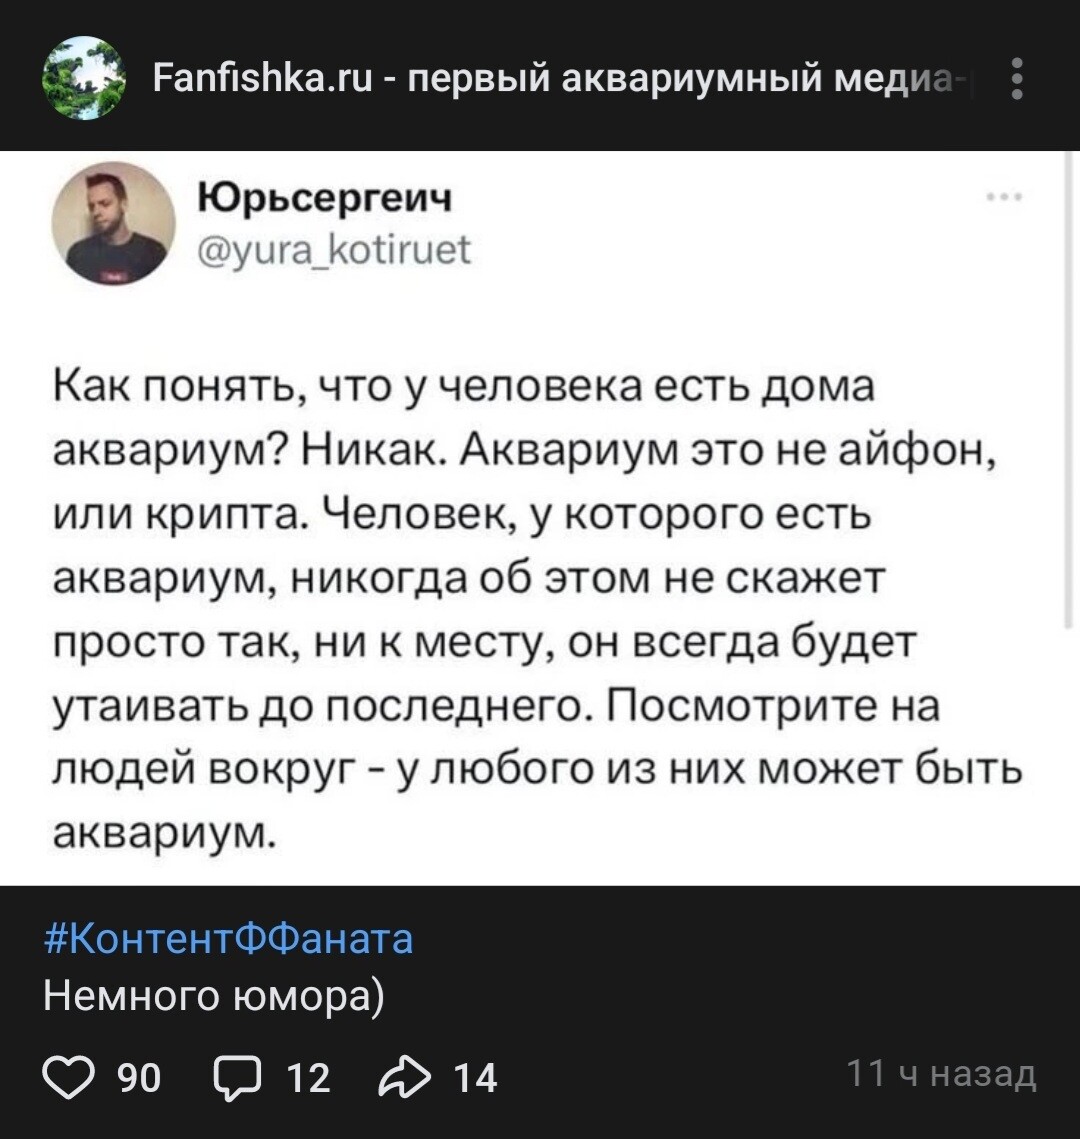Tap the comment count 12
1080x1139 pixels.
coord(307,1077)
